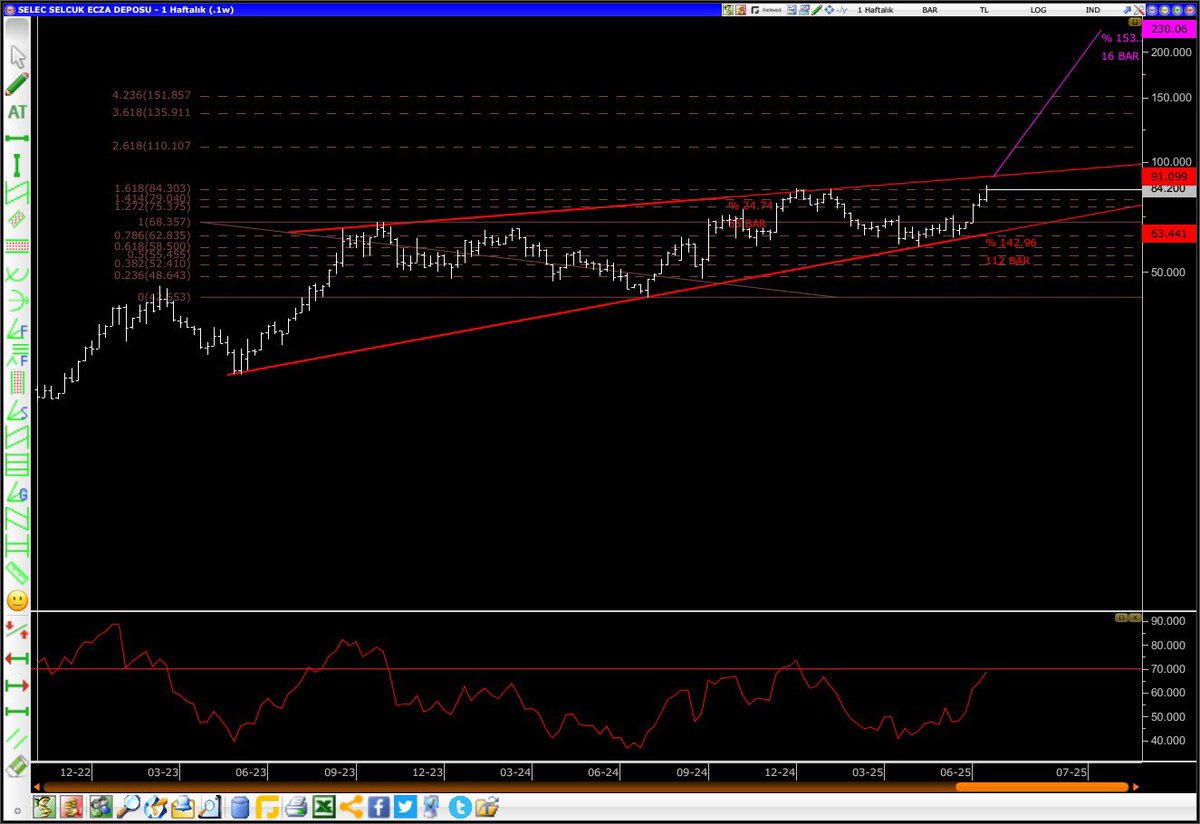Select the crossing curves arc tool

[x=17, y=272]
